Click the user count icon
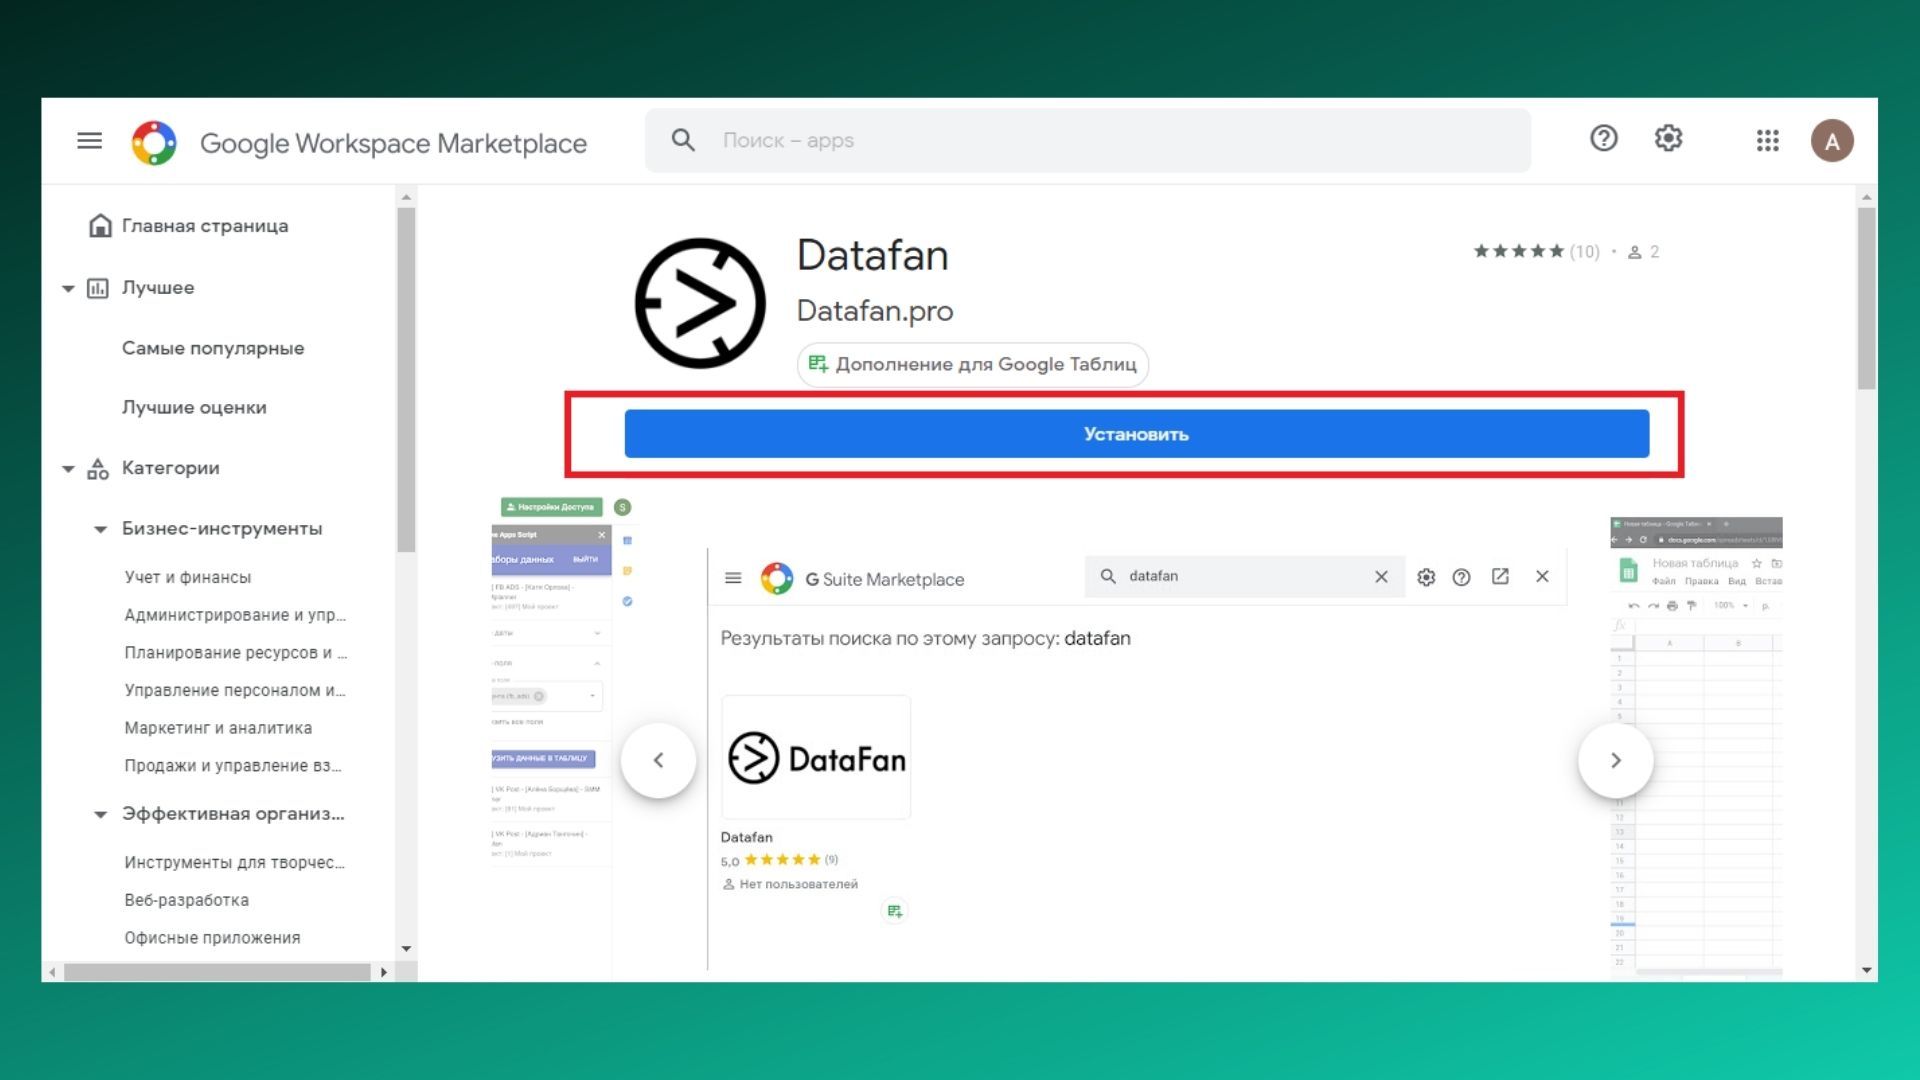Screen dimensions: 1920x1080 click(x=1635, y=252)
